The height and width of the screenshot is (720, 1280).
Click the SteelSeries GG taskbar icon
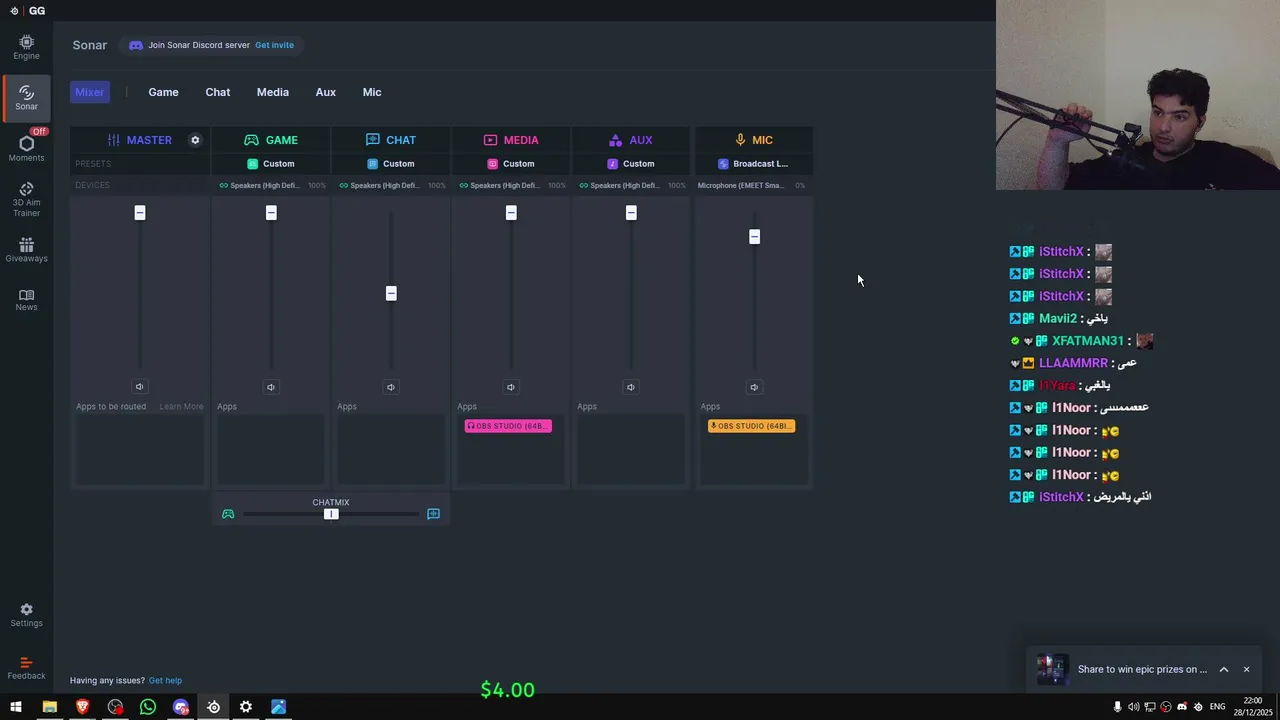pyautogui.click(x=213, y=707)
